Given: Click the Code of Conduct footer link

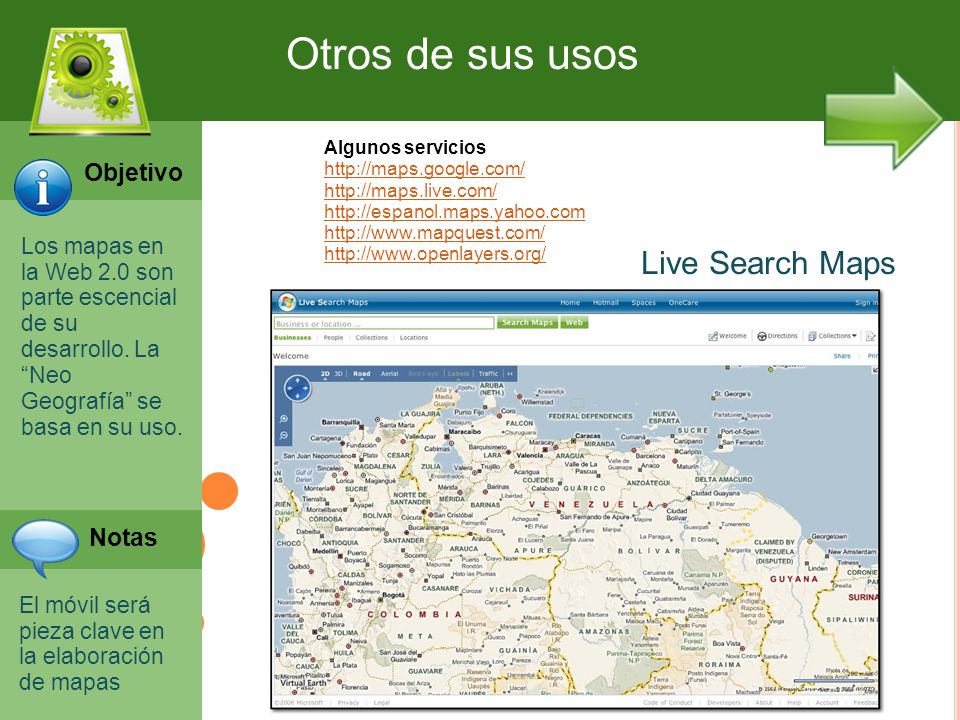Looking at the screenshot, I should [x=667, y=702].
